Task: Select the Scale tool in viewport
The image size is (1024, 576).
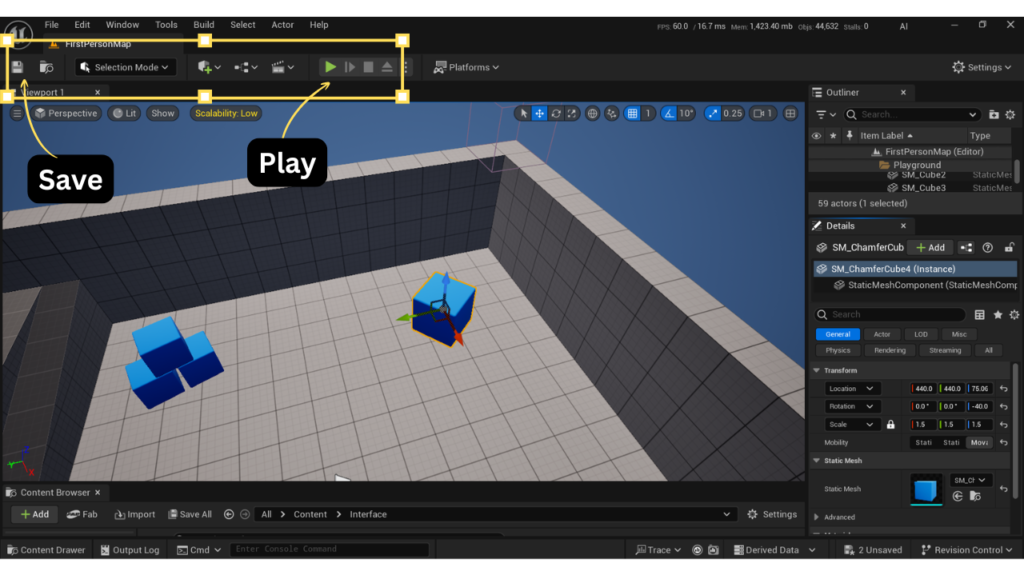Action: (x=572, y=114)
